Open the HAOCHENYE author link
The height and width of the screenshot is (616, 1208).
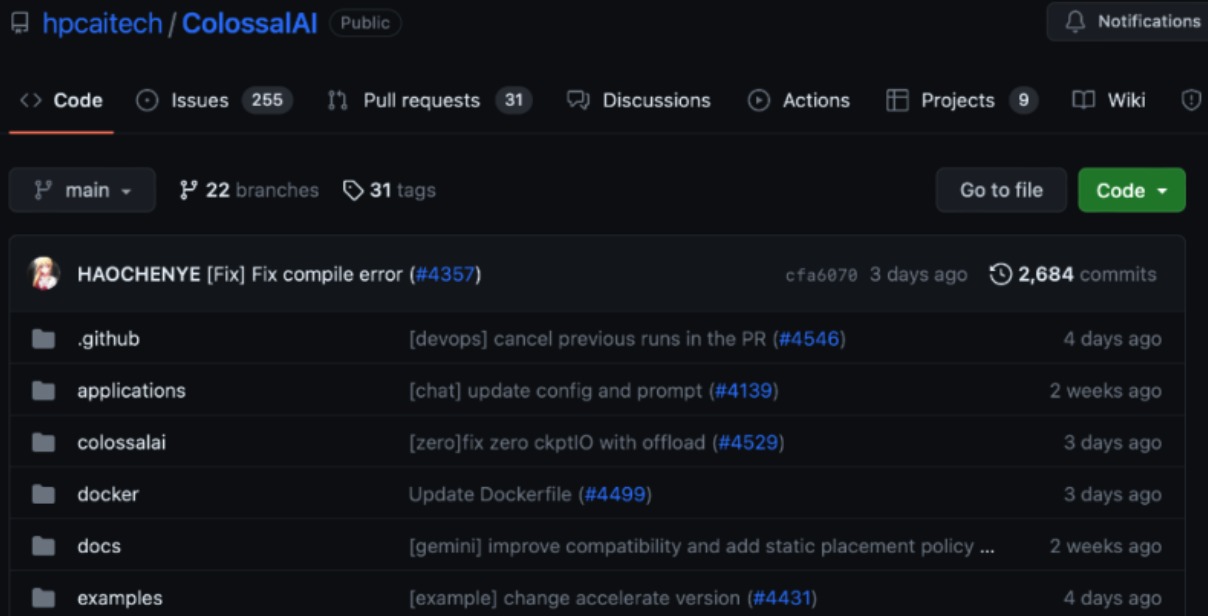(139, 274)
